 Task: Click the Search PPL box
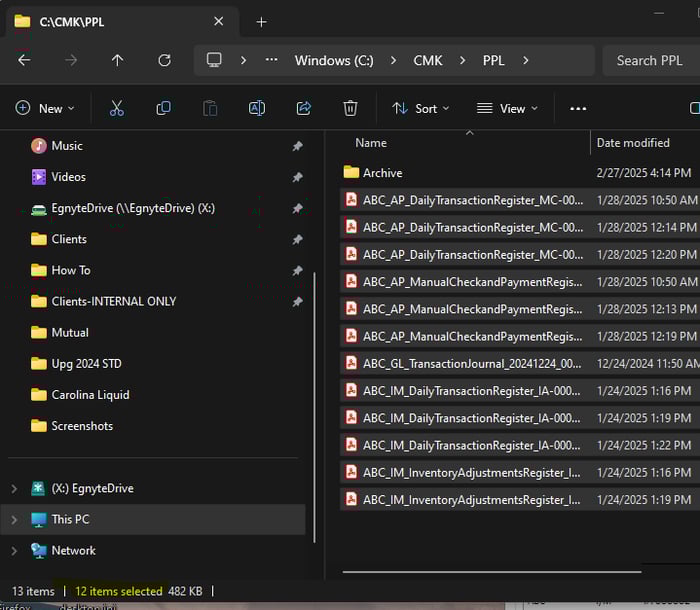click(x=650, y=60)
